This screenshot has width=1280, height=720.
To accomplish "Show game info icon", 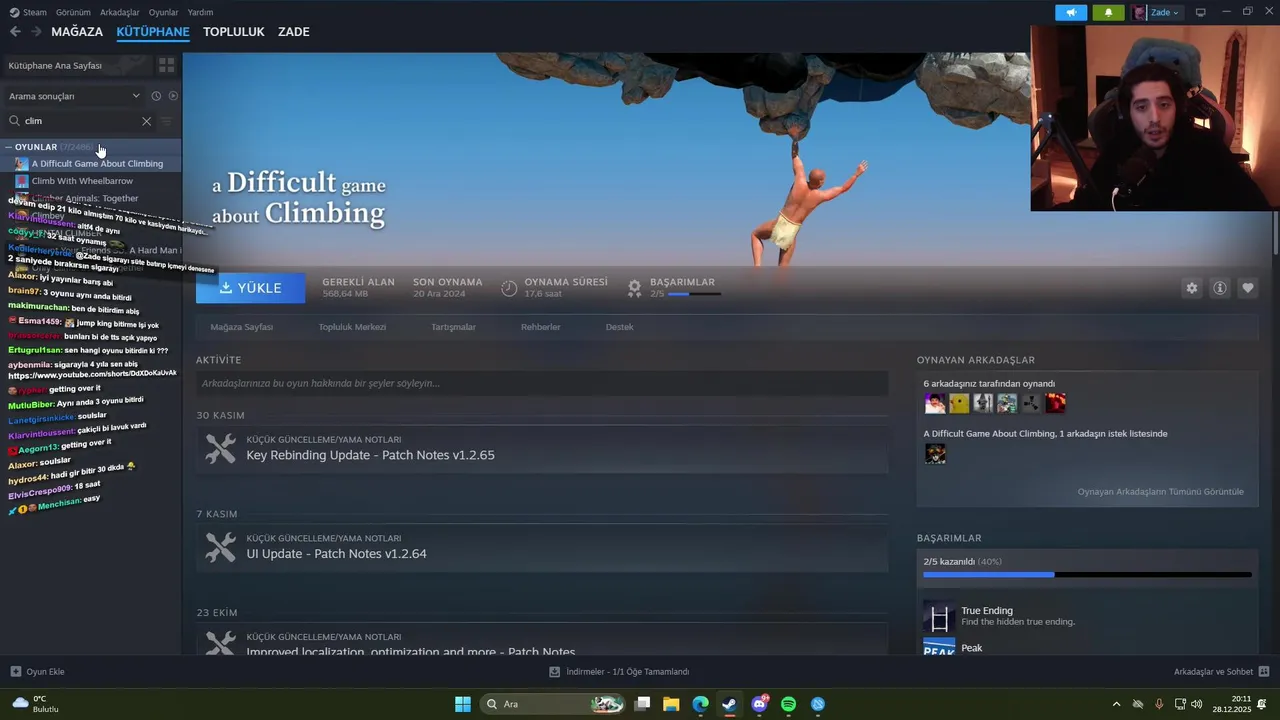I will coord(1219,288).
